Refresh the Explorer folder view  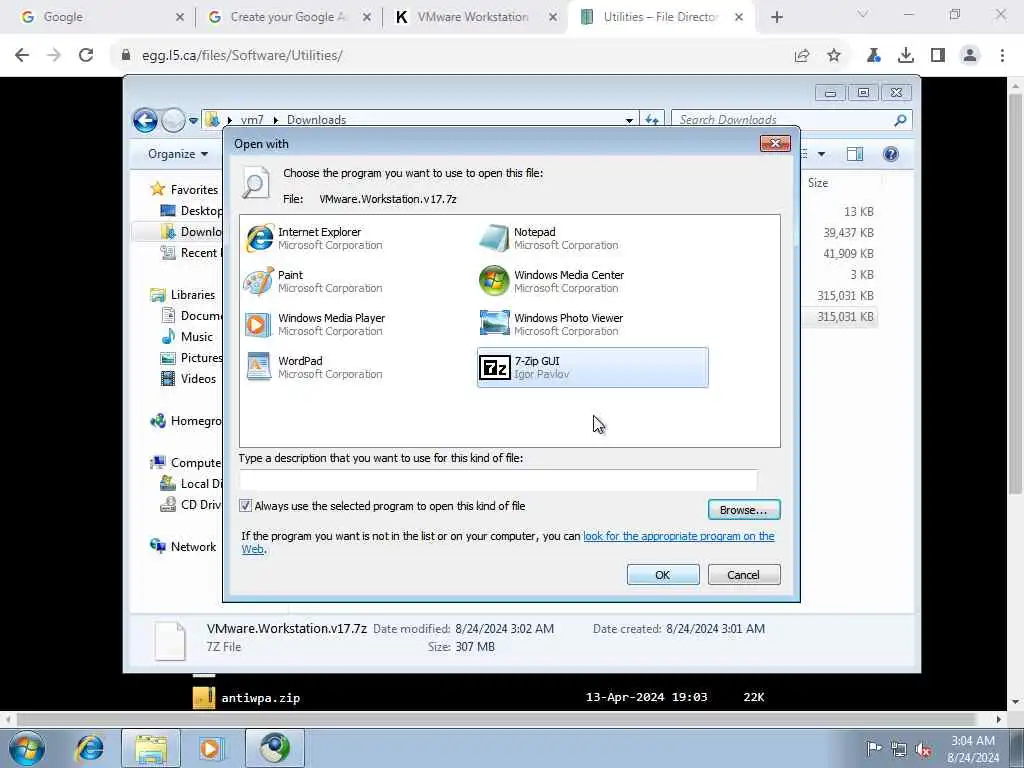[652, 120]
